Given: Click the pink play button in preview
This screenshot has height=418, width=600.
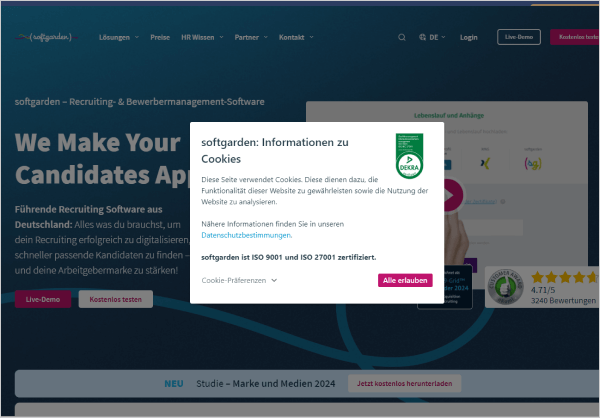Looking at the screenshot, I should click(x=451, y=194).
